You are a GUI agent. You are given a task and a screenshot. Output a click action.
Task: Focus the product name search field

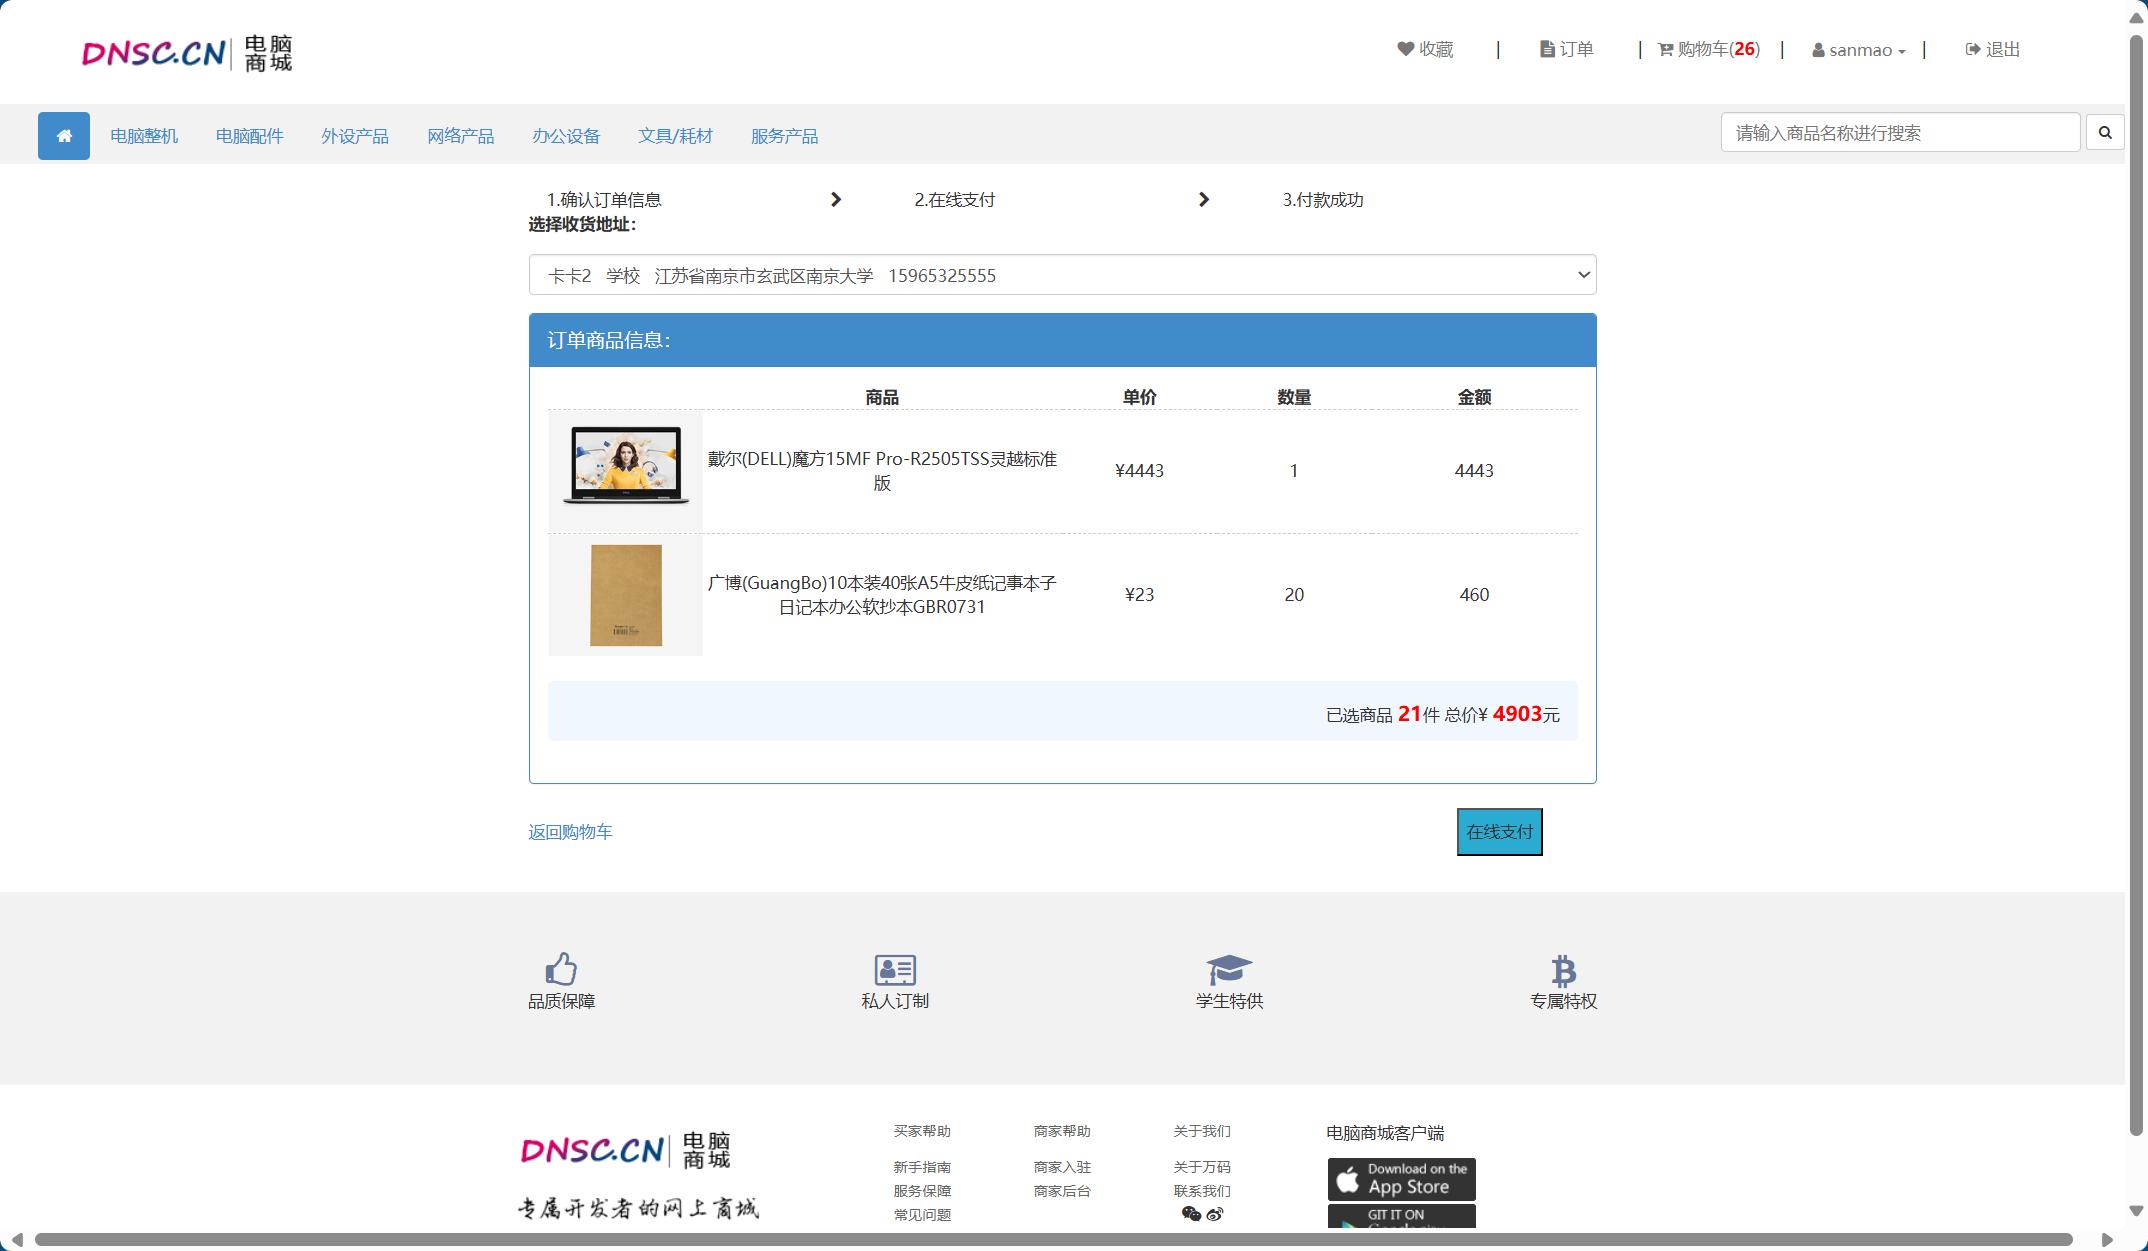click(x=1900, y=132)
